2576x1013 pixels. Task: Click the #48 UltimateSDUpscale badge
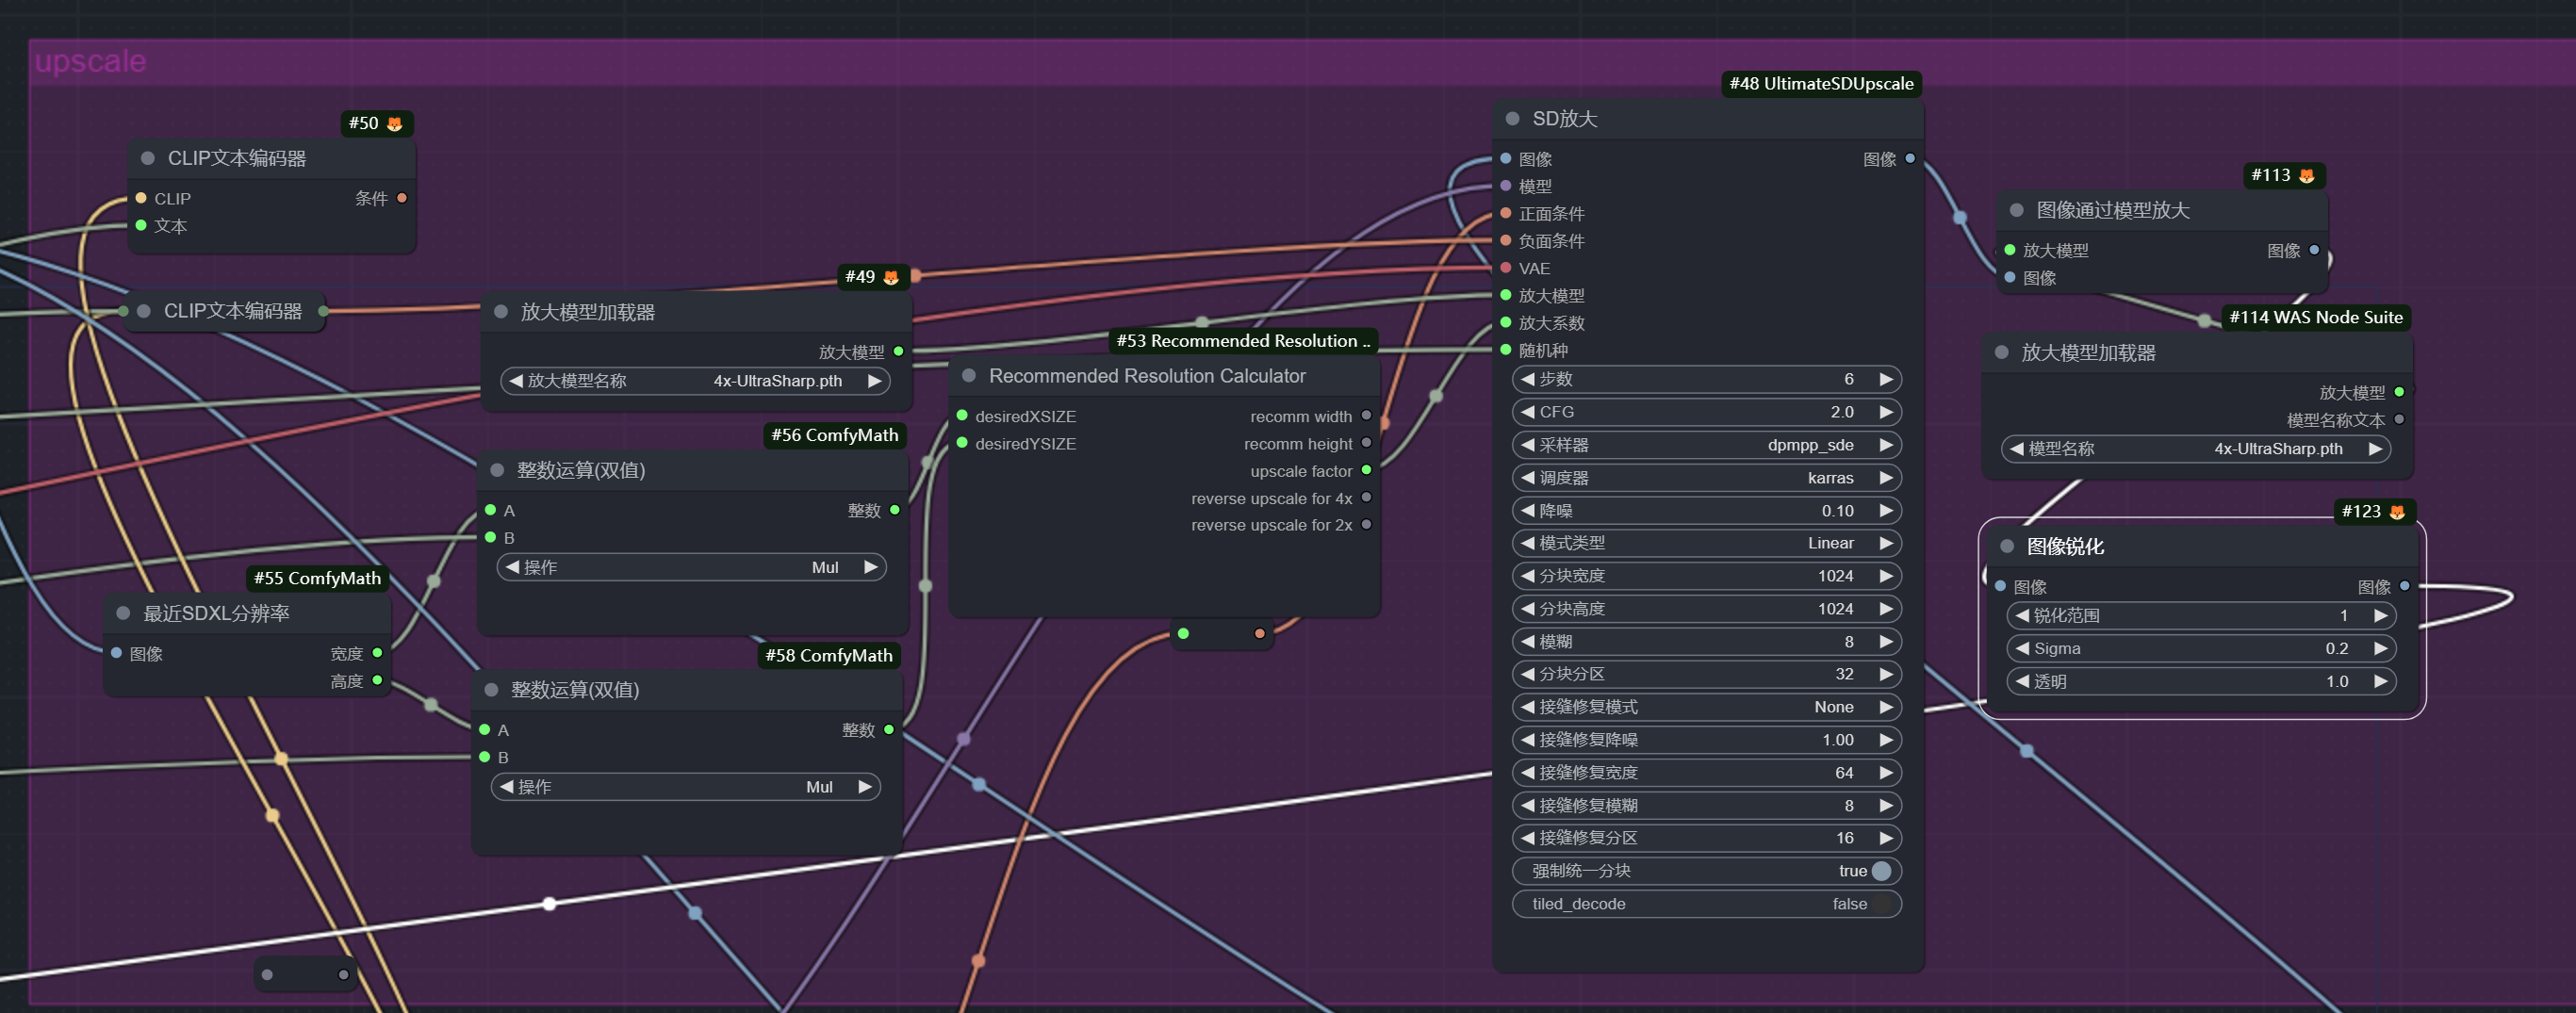point(1821,83)
